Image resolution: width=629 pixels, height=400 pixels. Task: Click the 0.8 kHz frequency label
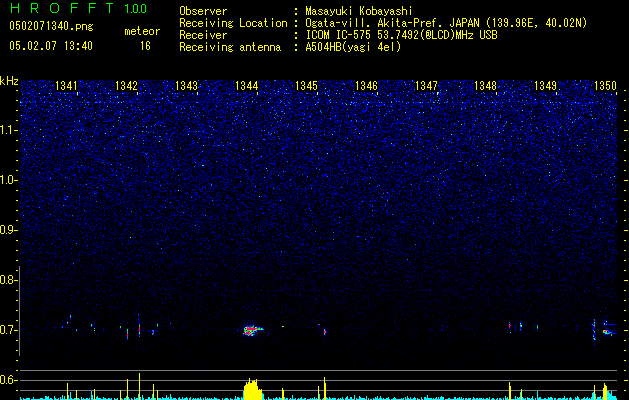(x=9, y=280)
